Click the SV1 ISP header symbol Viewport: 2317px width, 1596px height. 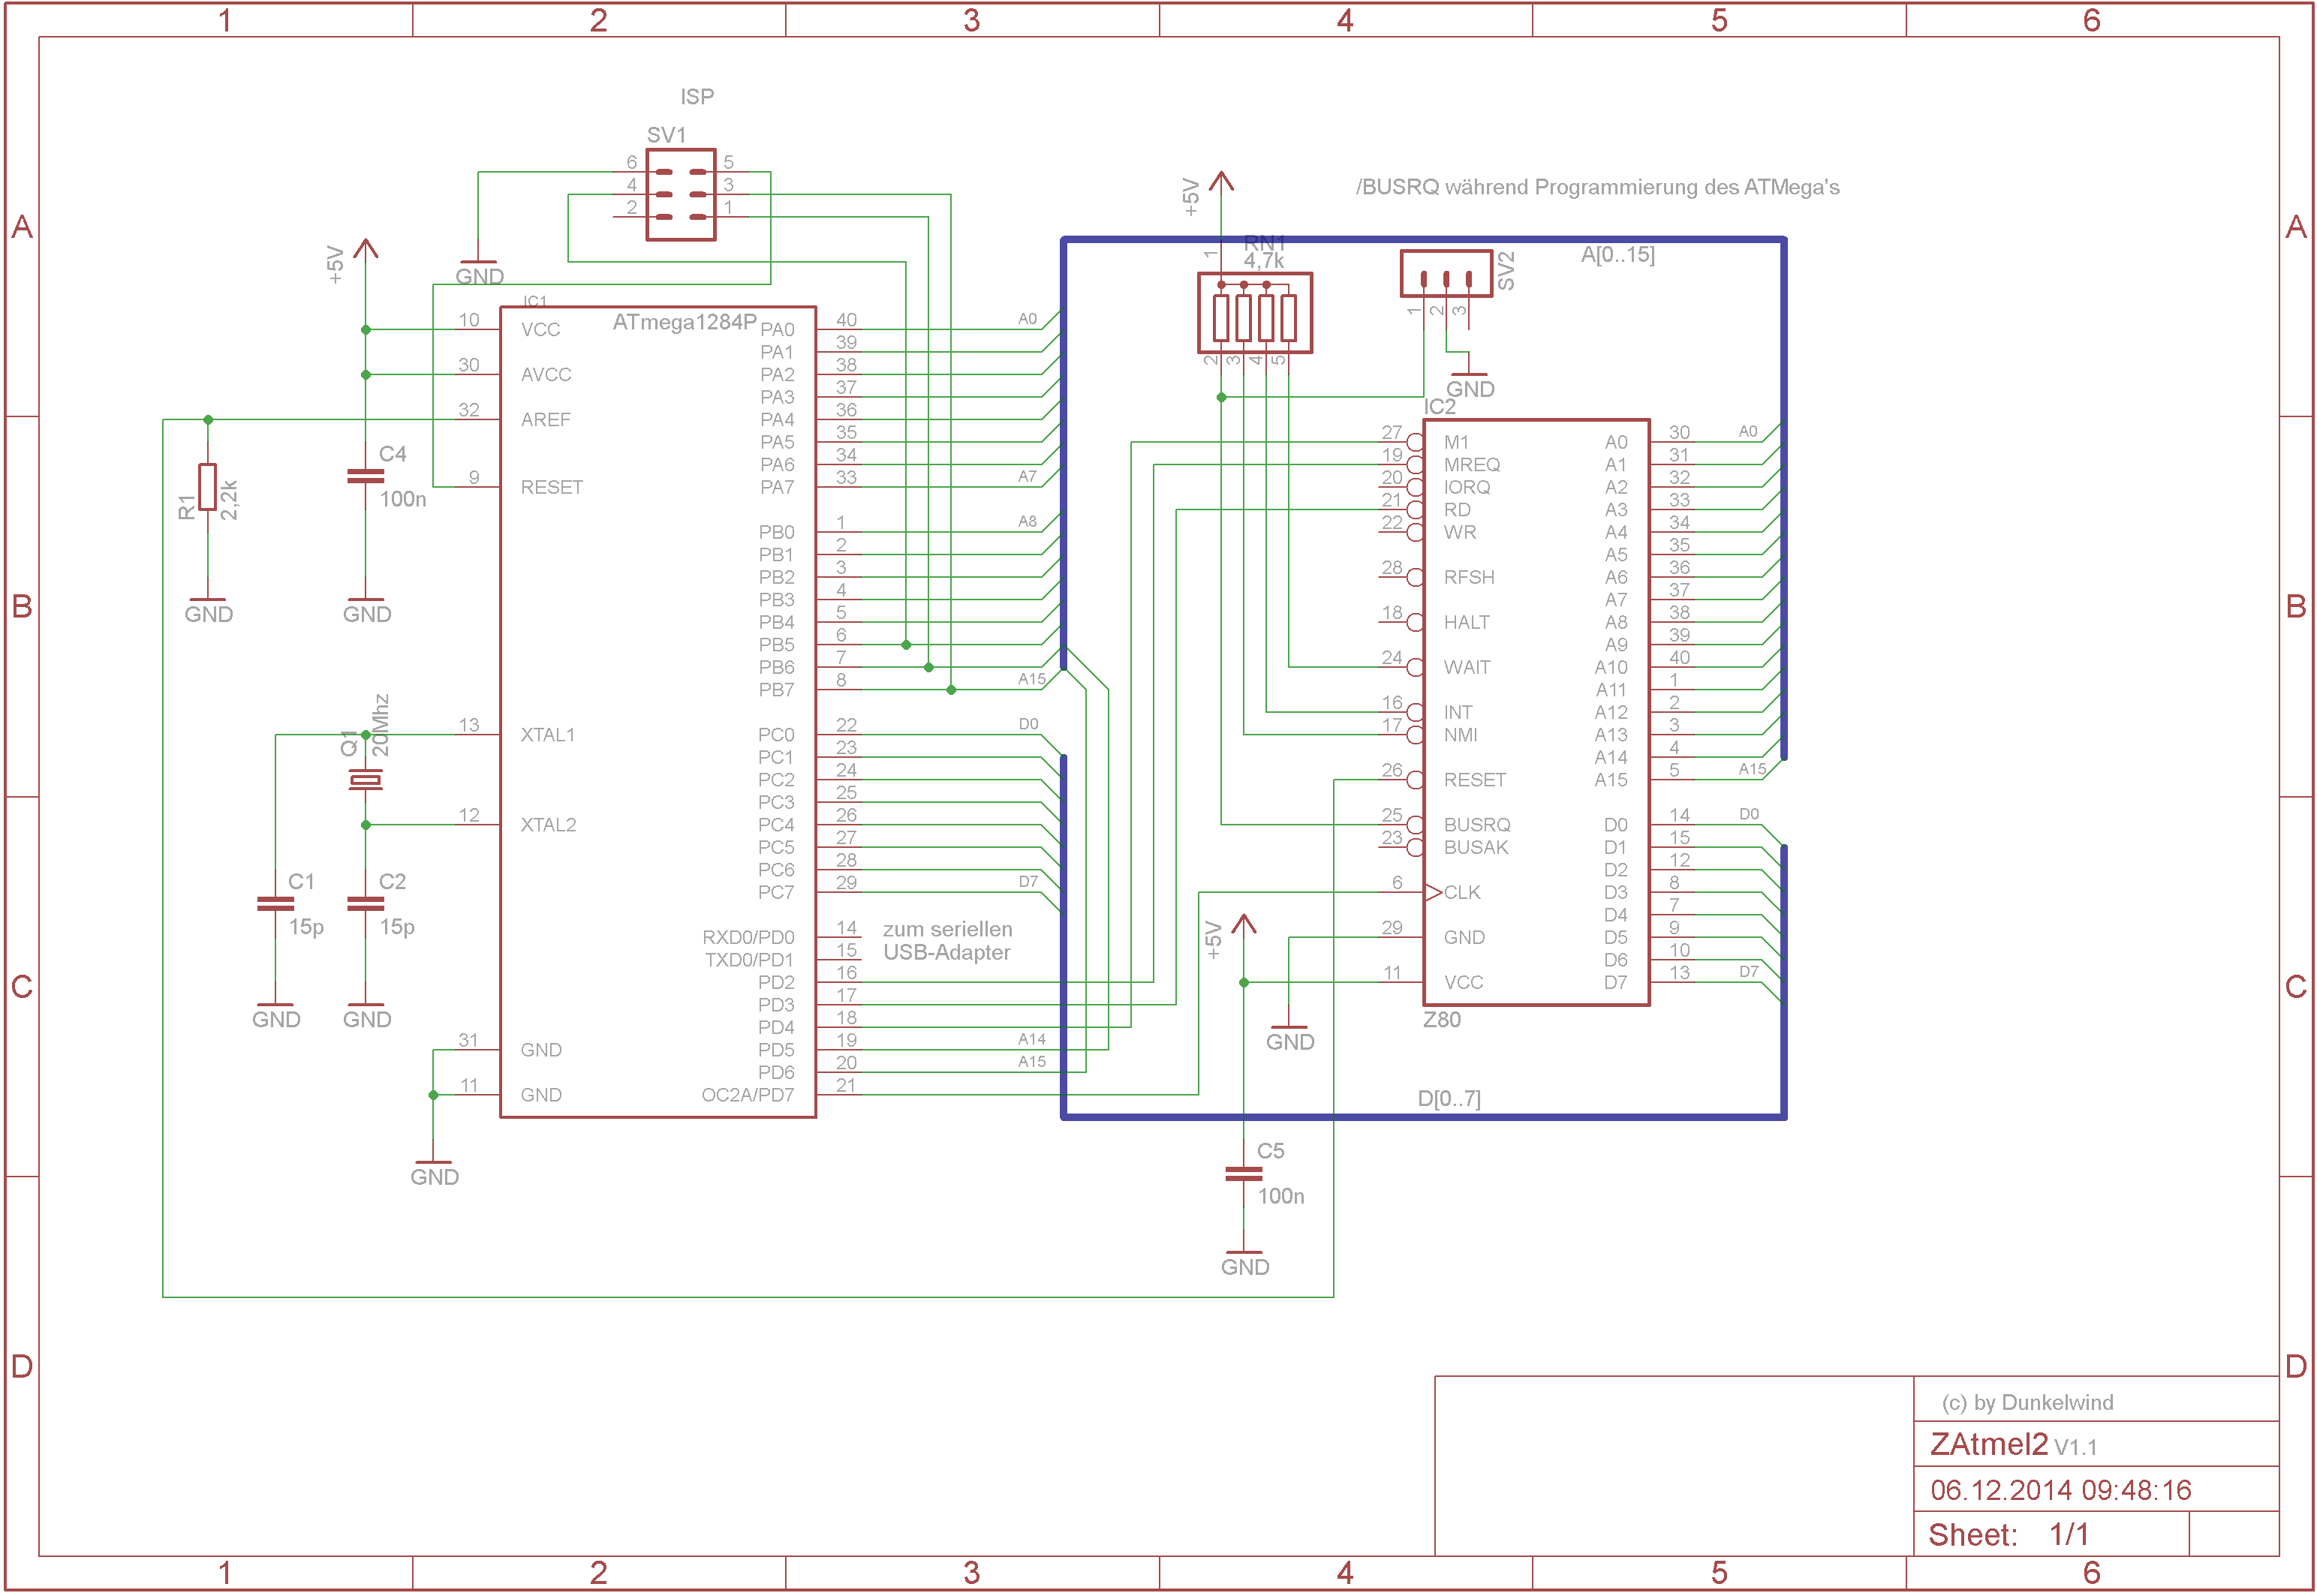(x=680, y=195)
